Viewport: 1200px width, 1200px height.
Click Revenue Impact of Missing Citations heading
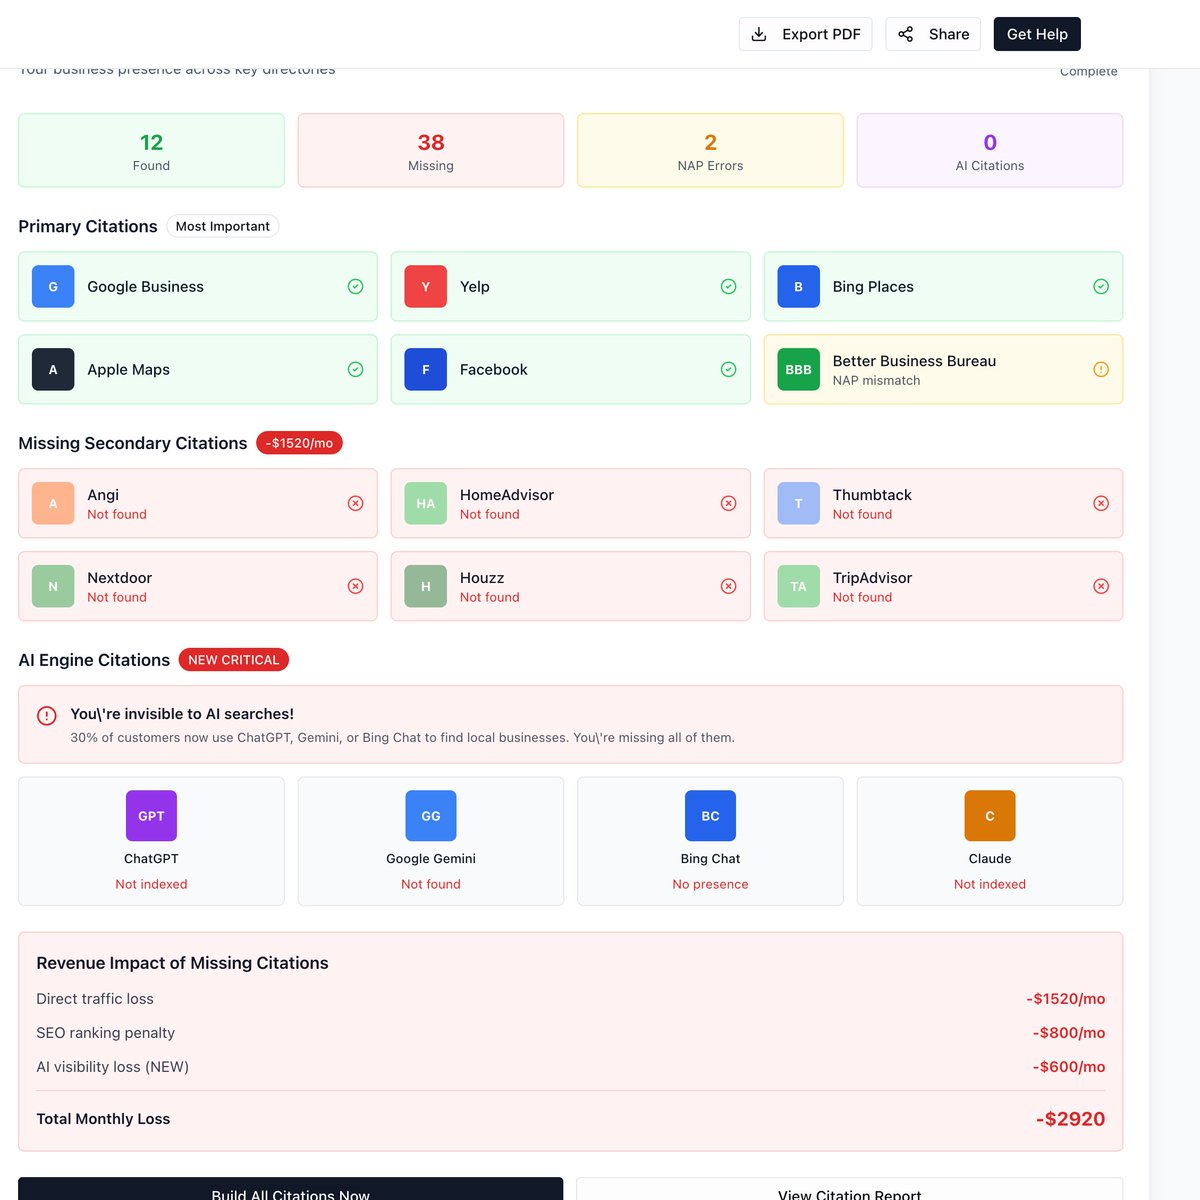[182, 963]
